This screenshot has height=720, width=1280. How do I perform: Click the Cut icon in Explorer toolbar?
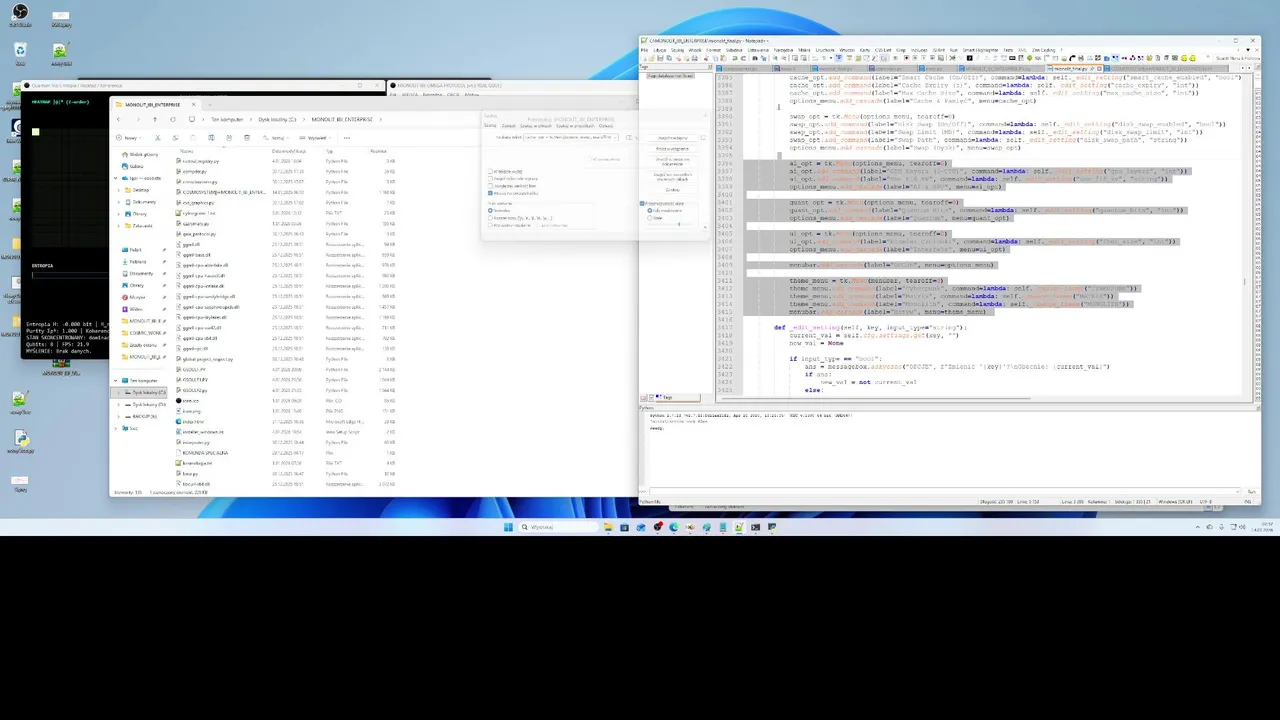157,138
